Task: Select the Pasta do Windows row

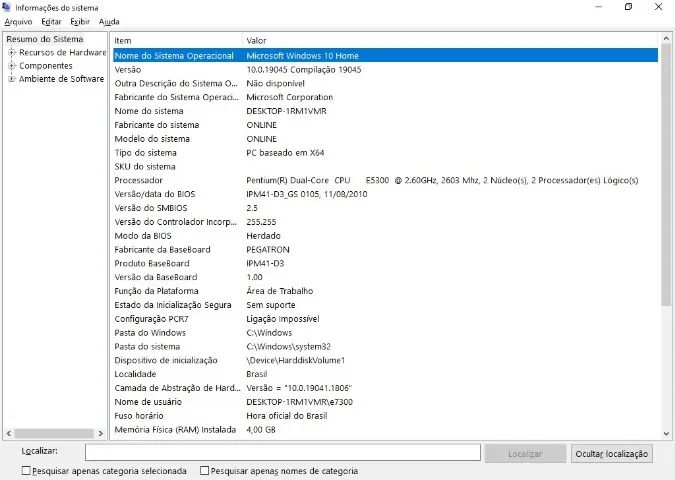Action: tap(385, 333)
